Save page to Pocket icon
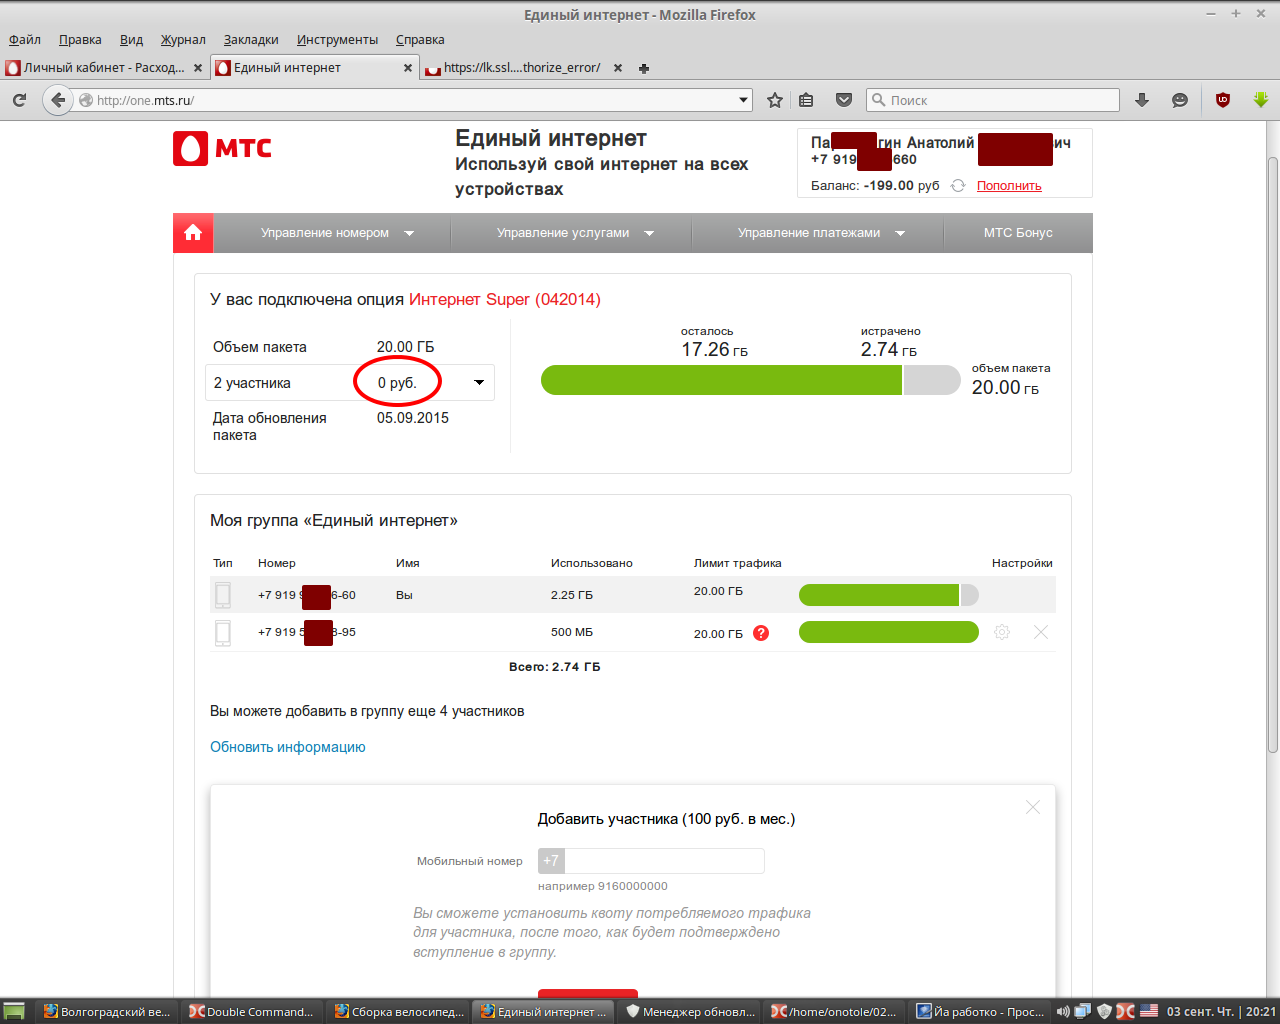 [844, 100]
